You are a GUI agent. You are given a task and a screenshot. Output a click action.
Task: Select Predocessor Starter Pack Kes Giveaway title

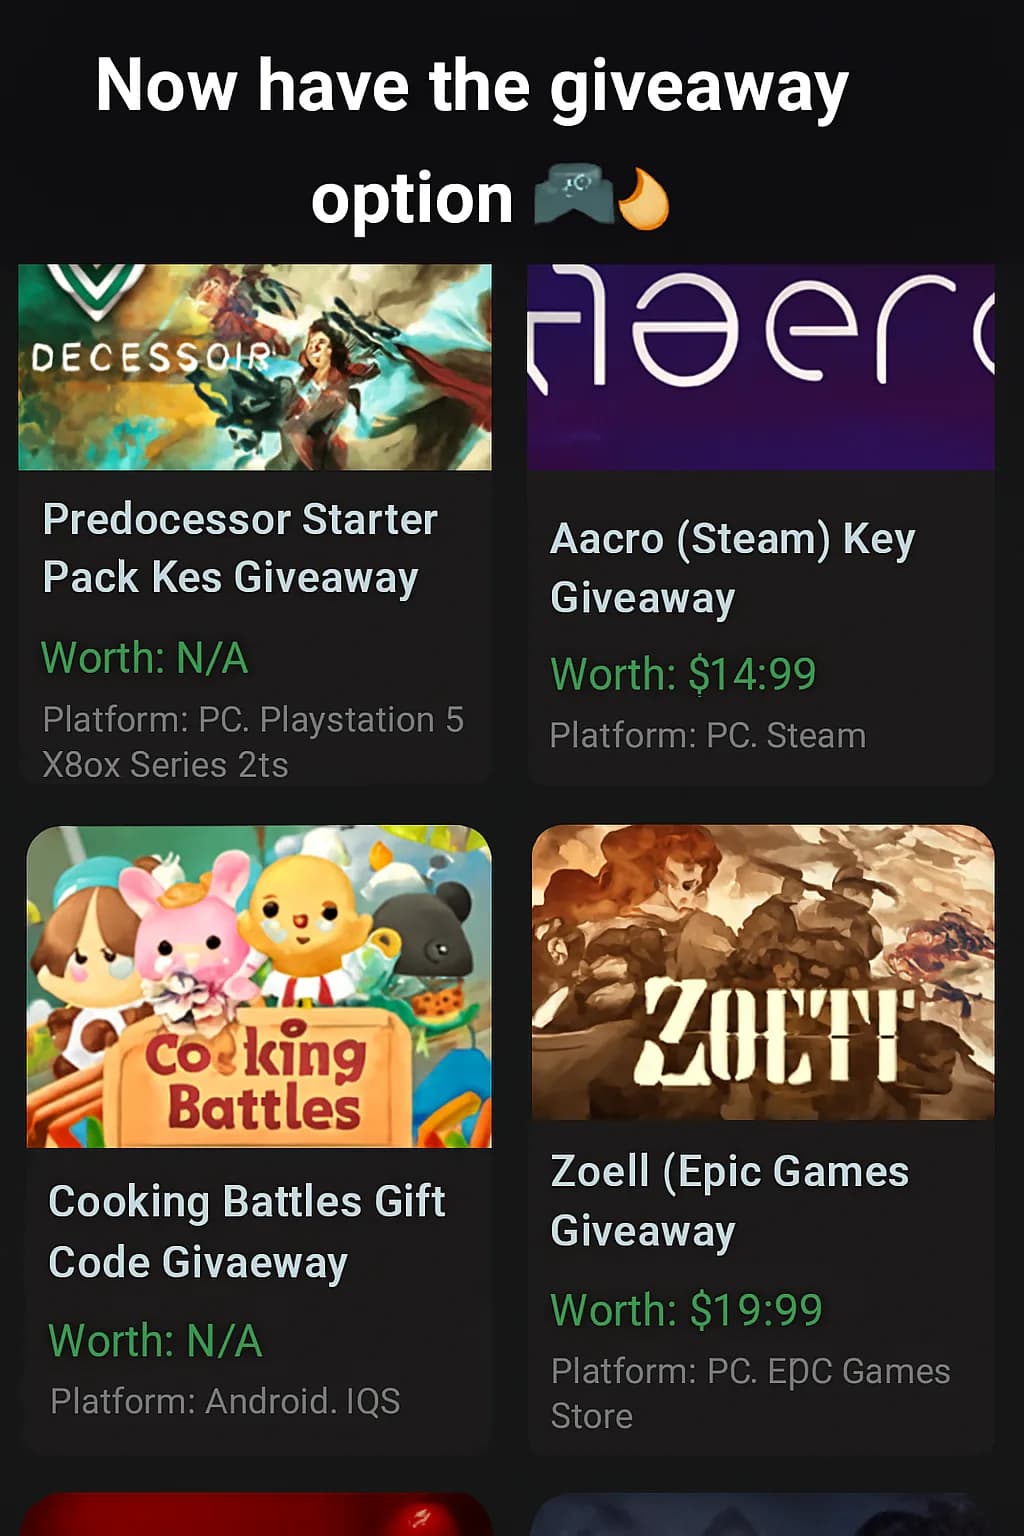pyautogui.click(x=240, y=548)
